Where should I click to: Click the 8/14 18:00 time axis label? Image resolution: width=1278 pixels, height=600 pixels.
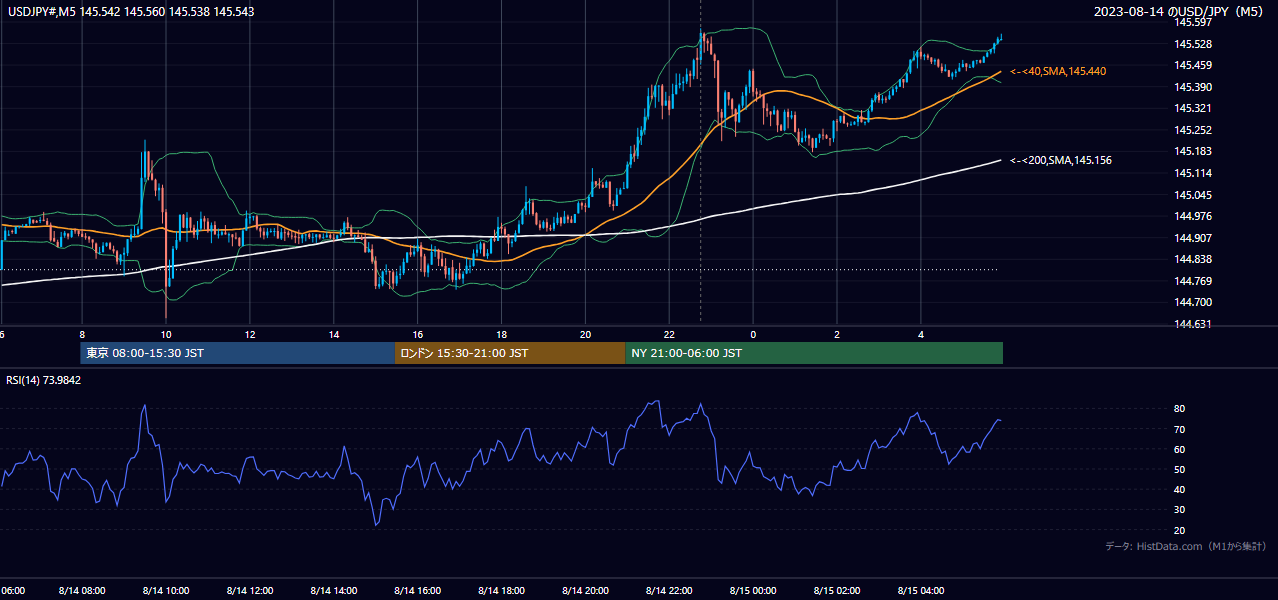(x=502, y=590)
